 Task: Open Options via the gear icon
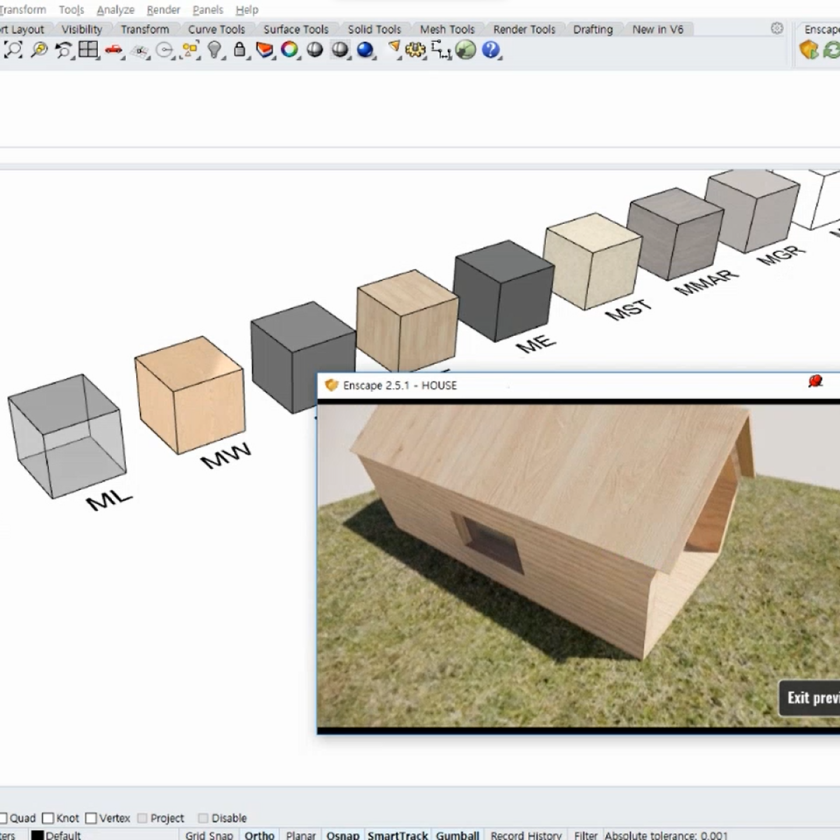coord(416,50)
